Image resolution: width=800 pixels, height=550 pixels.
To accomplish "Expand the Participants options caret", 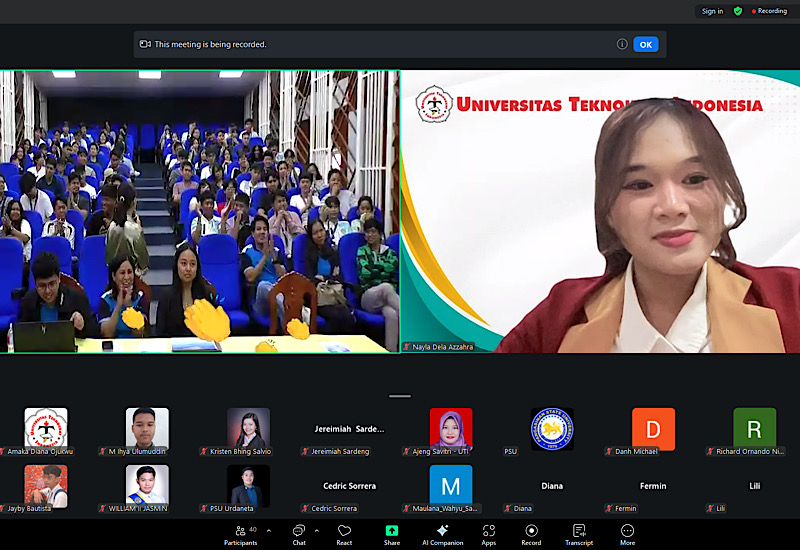I will (269, 531).
